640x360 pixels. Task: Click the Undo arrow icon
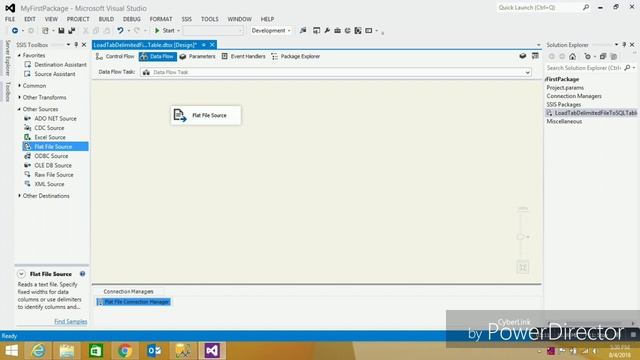120,31
